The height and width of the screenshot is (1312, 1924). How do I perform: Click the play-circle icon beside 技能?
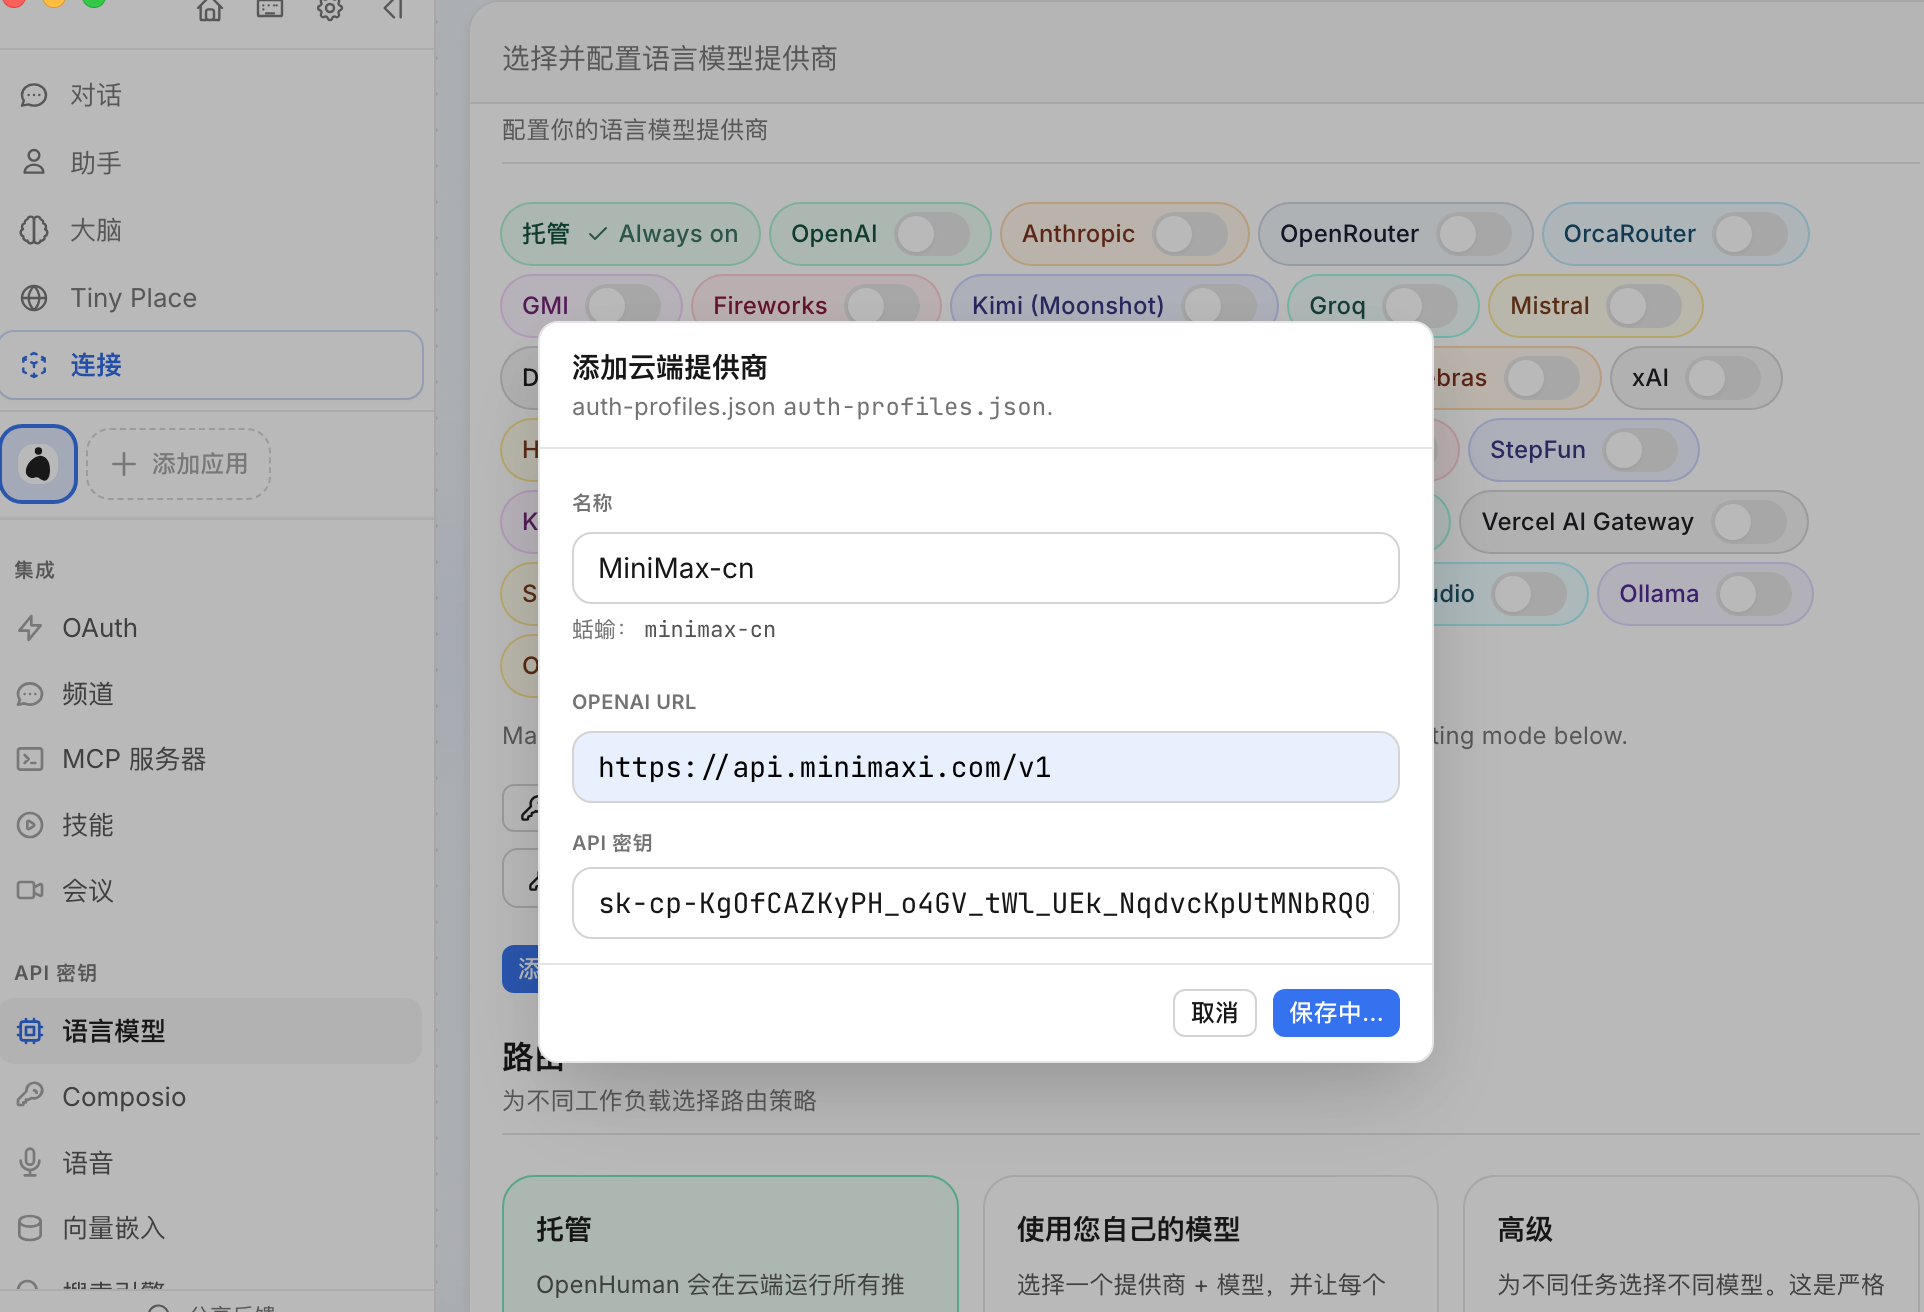(30, 825)
